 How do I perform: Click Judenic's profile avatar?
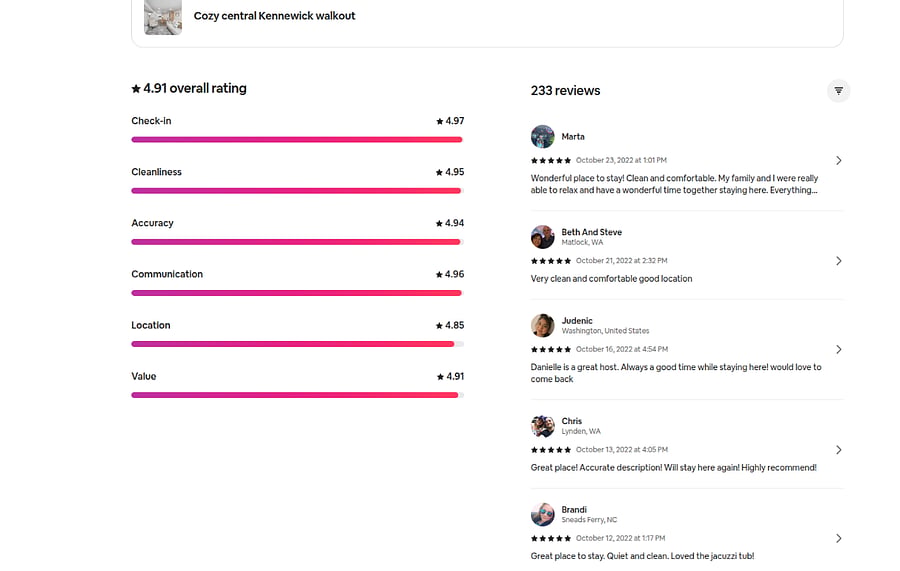click(x=542, y=325)
